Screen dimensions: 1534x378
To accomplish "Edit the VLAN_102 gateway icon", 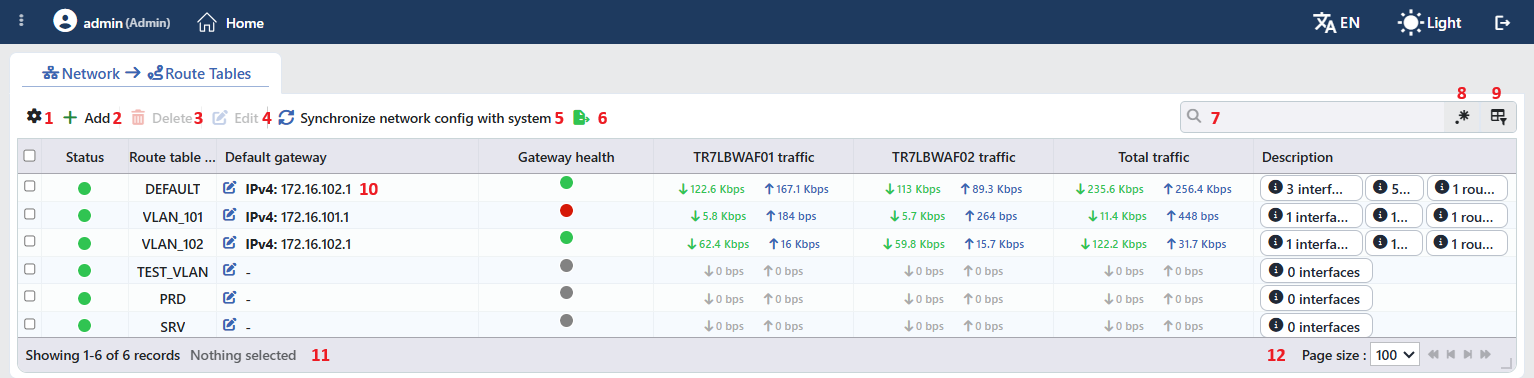I will coord(230,242).
